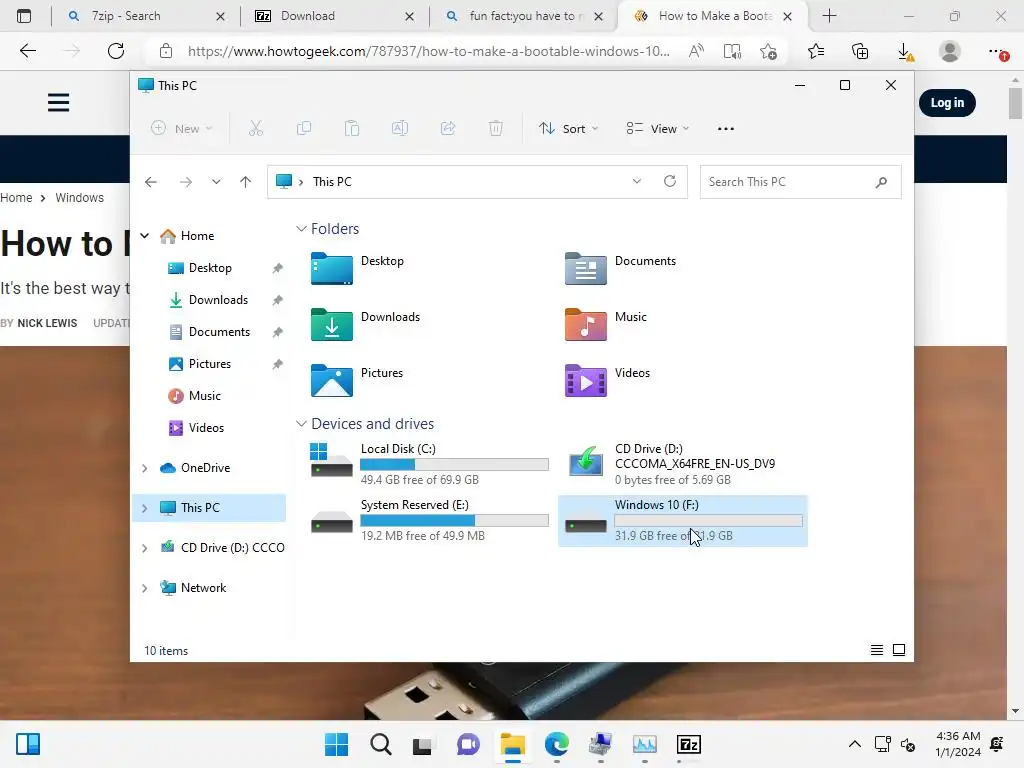The width and height of the screenshot is (1024, 768).
Task: Open the See more (three dots) Explorer menu
Action: click(726, 129)
